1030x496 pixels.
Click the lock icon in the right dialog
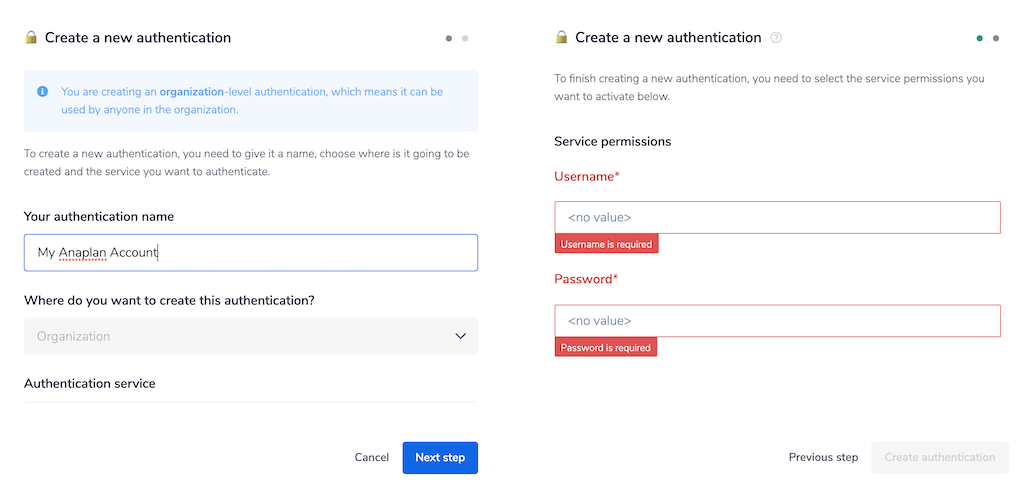(x=561, y=37)
